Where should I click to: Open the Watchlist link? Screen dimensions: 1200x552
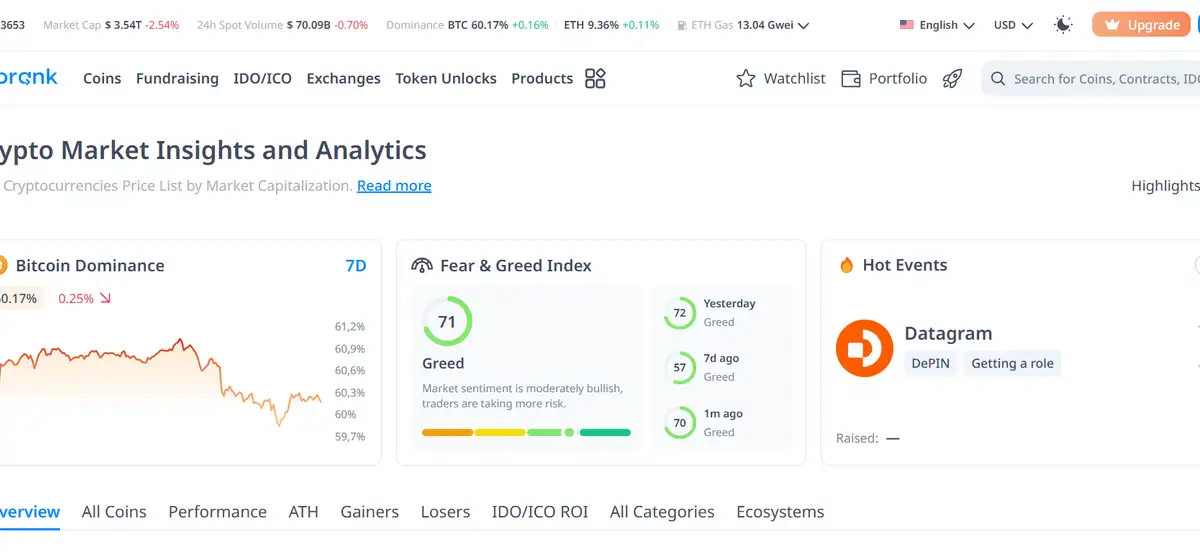(x=781, y=78)
